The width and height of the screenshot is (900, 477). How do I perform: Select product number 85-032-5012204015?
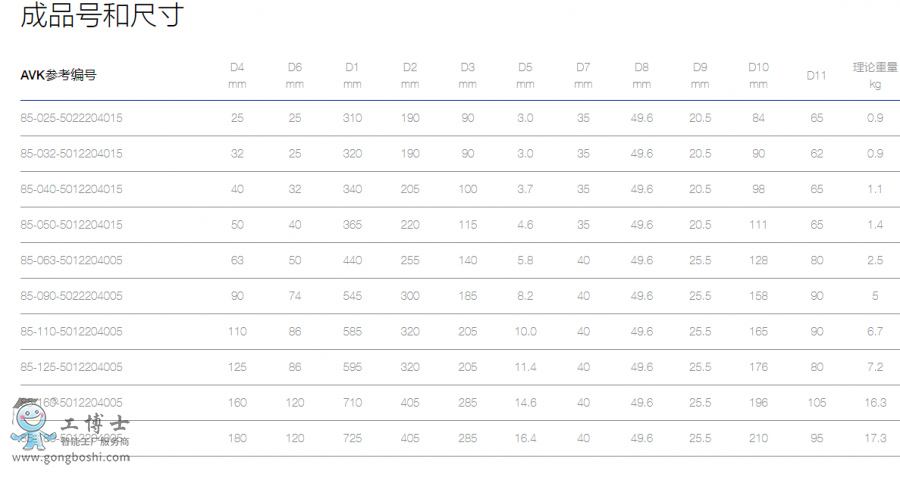(x=72, y=154)
